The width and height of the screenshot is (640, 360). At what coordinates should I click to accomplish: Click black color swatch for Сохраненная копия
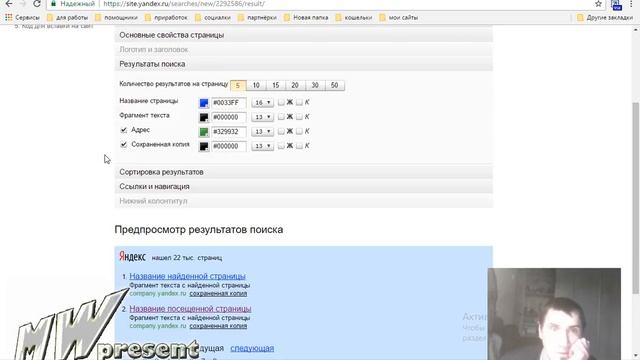(x=204, y=146)
